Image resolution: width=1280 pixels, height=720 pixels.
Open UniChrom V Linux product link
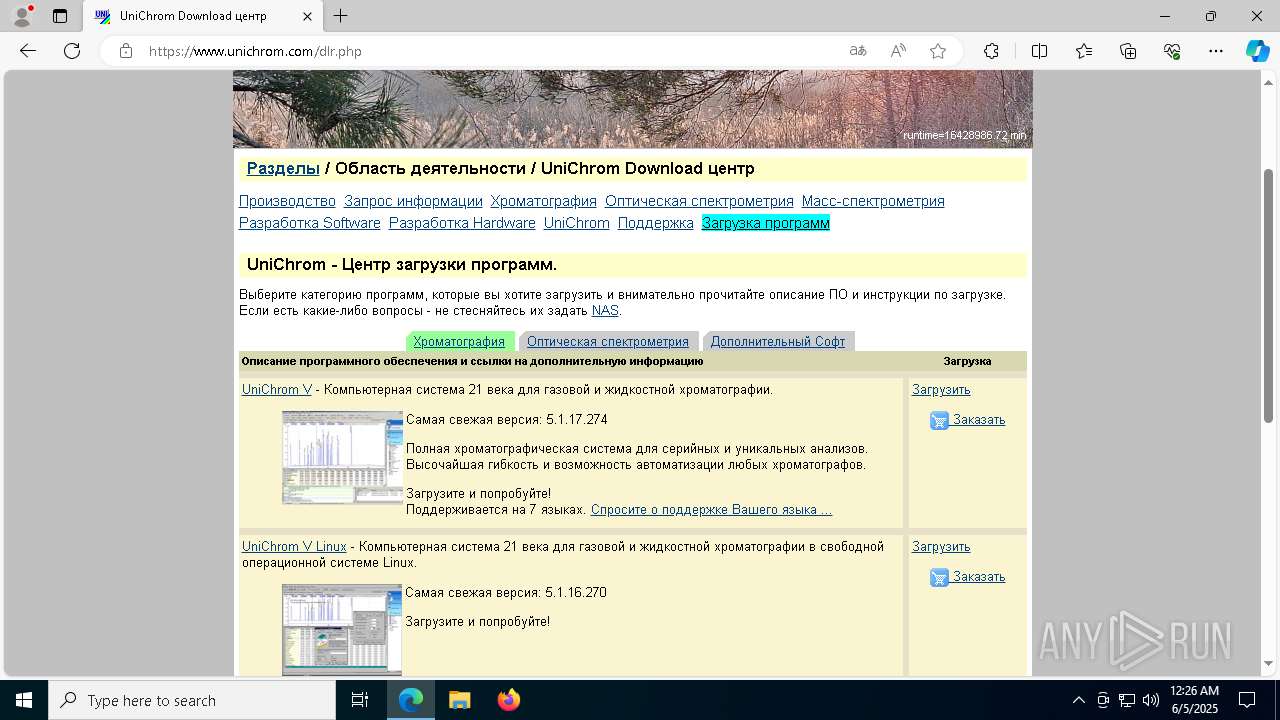[x=294, y=546]
